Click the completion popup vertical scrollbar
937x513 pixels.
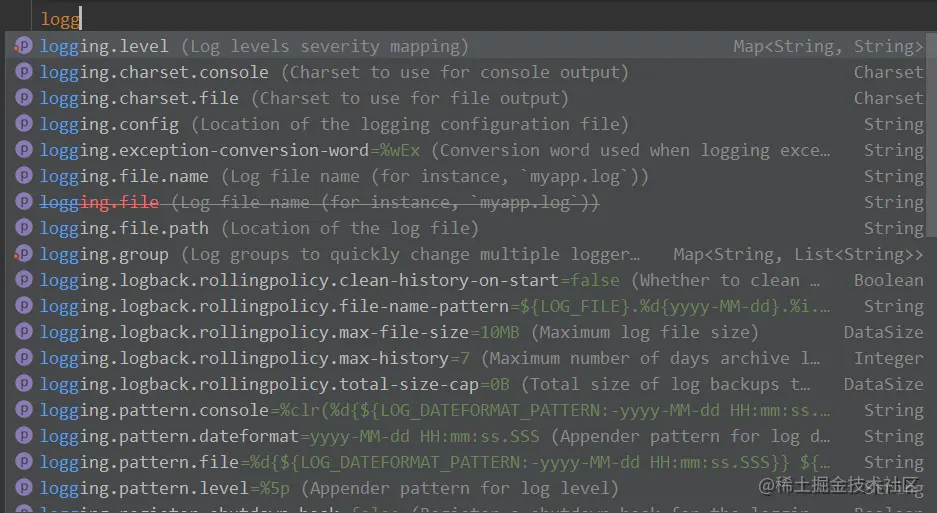[932, 135]
